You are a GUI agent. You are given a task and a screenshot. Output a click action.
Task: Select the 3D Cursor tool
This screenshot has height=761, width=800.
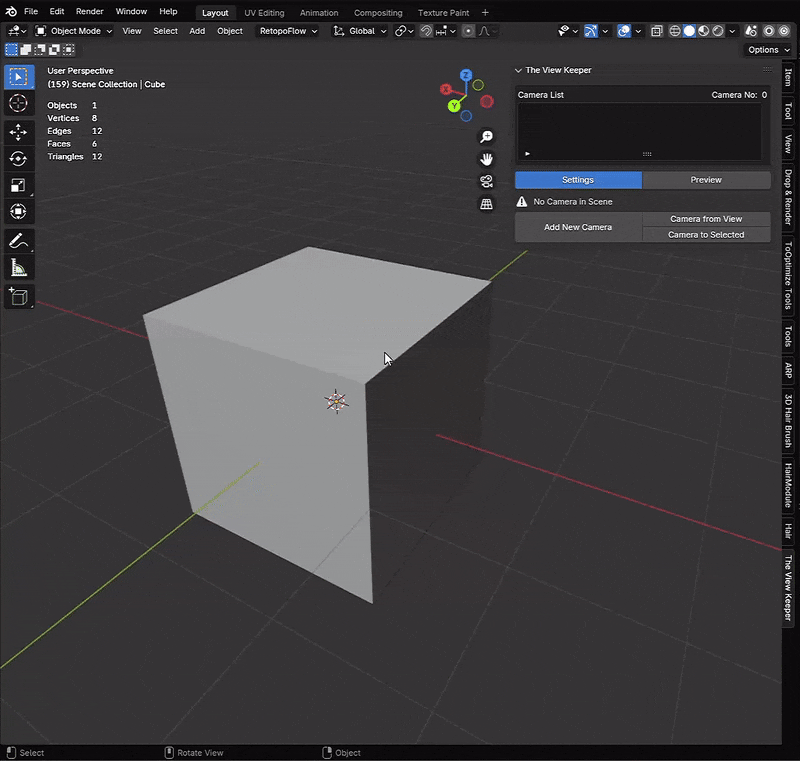pos(19,104)
